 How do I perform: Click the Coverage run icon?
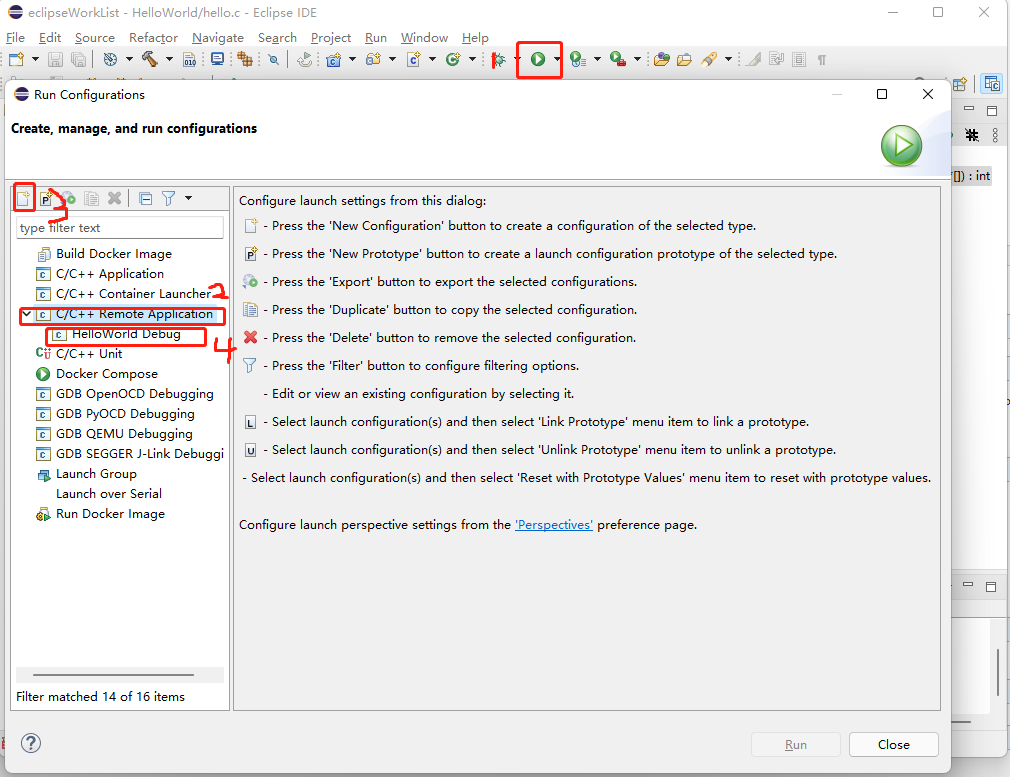pos(578,59)
